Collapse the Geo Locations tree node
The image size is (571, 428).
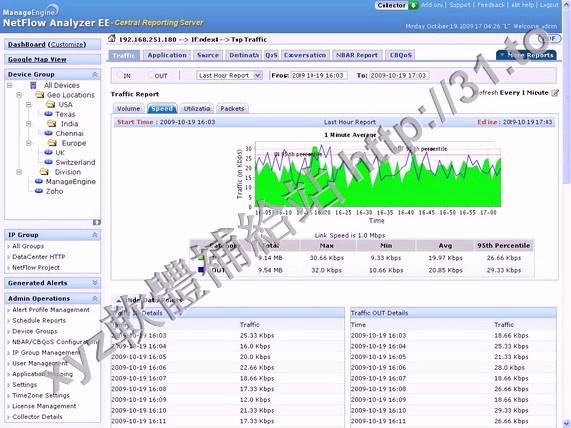point(19,95)
